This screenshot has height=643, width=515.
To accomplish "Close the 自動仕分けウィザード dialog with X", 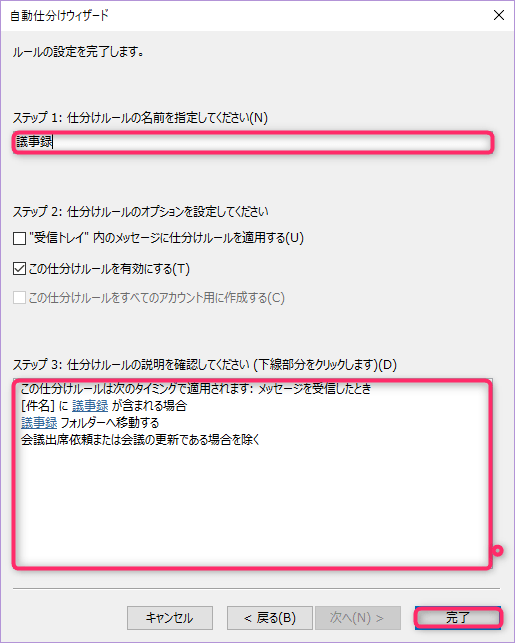I will pyautogui.click(x=499, y=15).
